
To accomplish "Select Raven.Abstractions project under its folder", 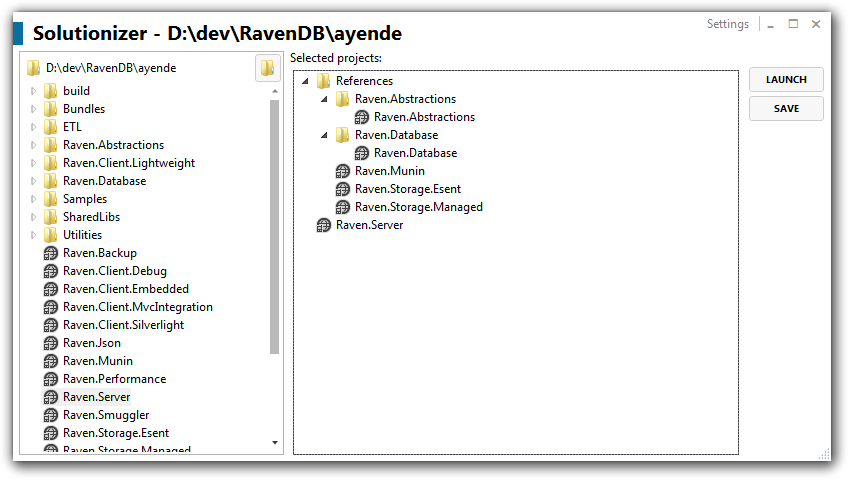I will click(424, 117).
